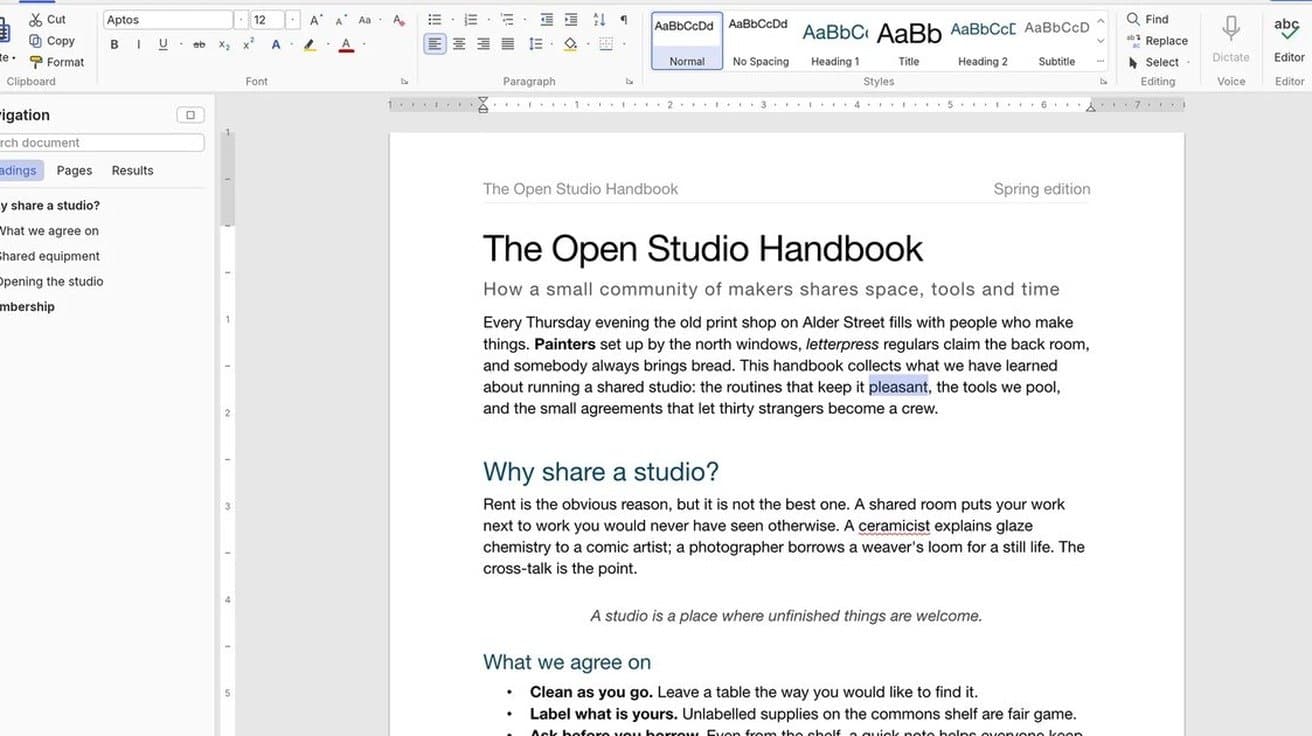Screen dimensions: 1312x736
Task: Insert a numbered list
Action: pyautogui.click(x=471, y=20)
